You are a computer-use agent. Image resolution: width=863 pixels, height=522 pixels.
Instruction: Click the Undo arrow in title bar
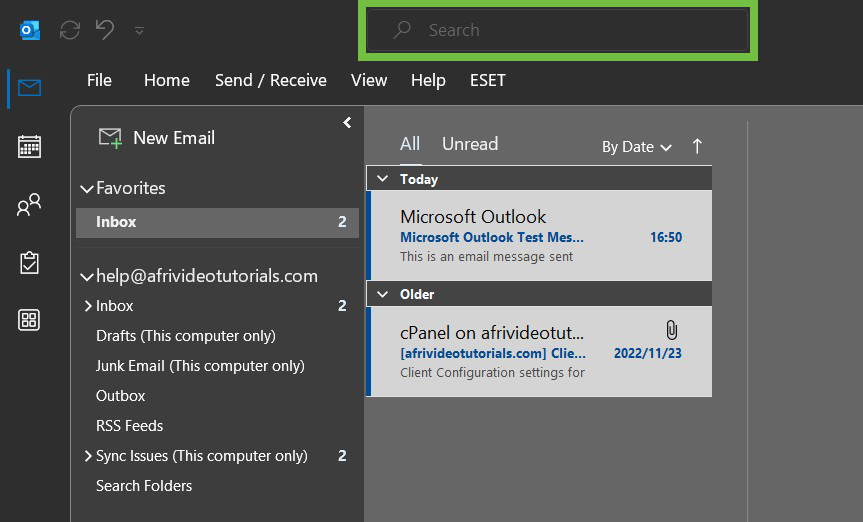point(105,30)
